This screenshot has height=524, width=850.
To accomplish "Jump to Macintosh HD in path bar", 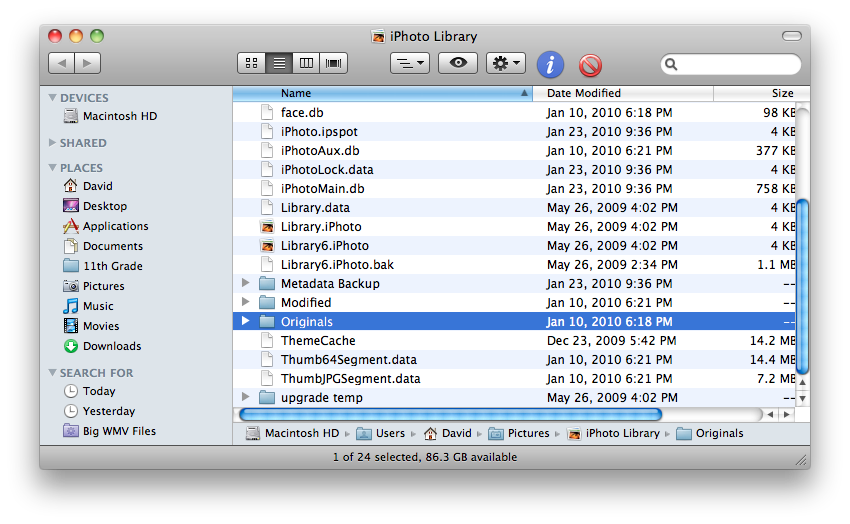I will click(292, 434).
